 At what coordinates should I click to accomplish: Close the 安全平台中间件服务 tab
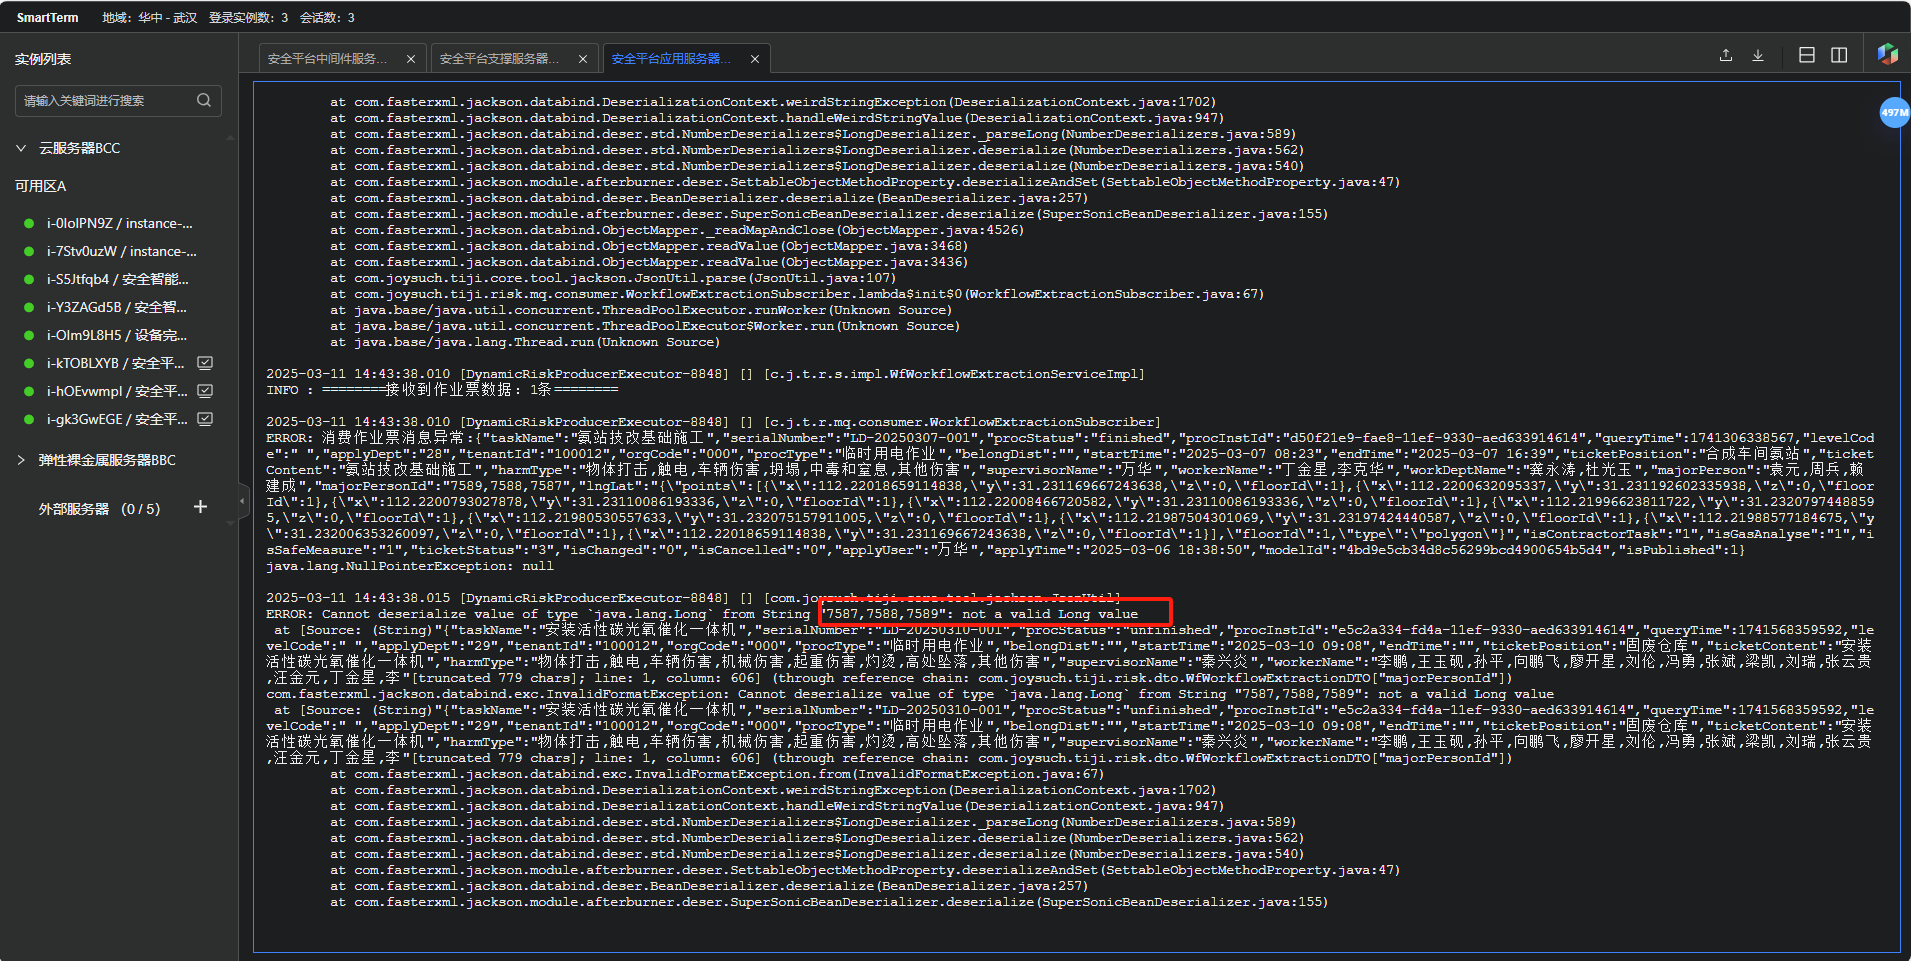[x=411, y=59]
